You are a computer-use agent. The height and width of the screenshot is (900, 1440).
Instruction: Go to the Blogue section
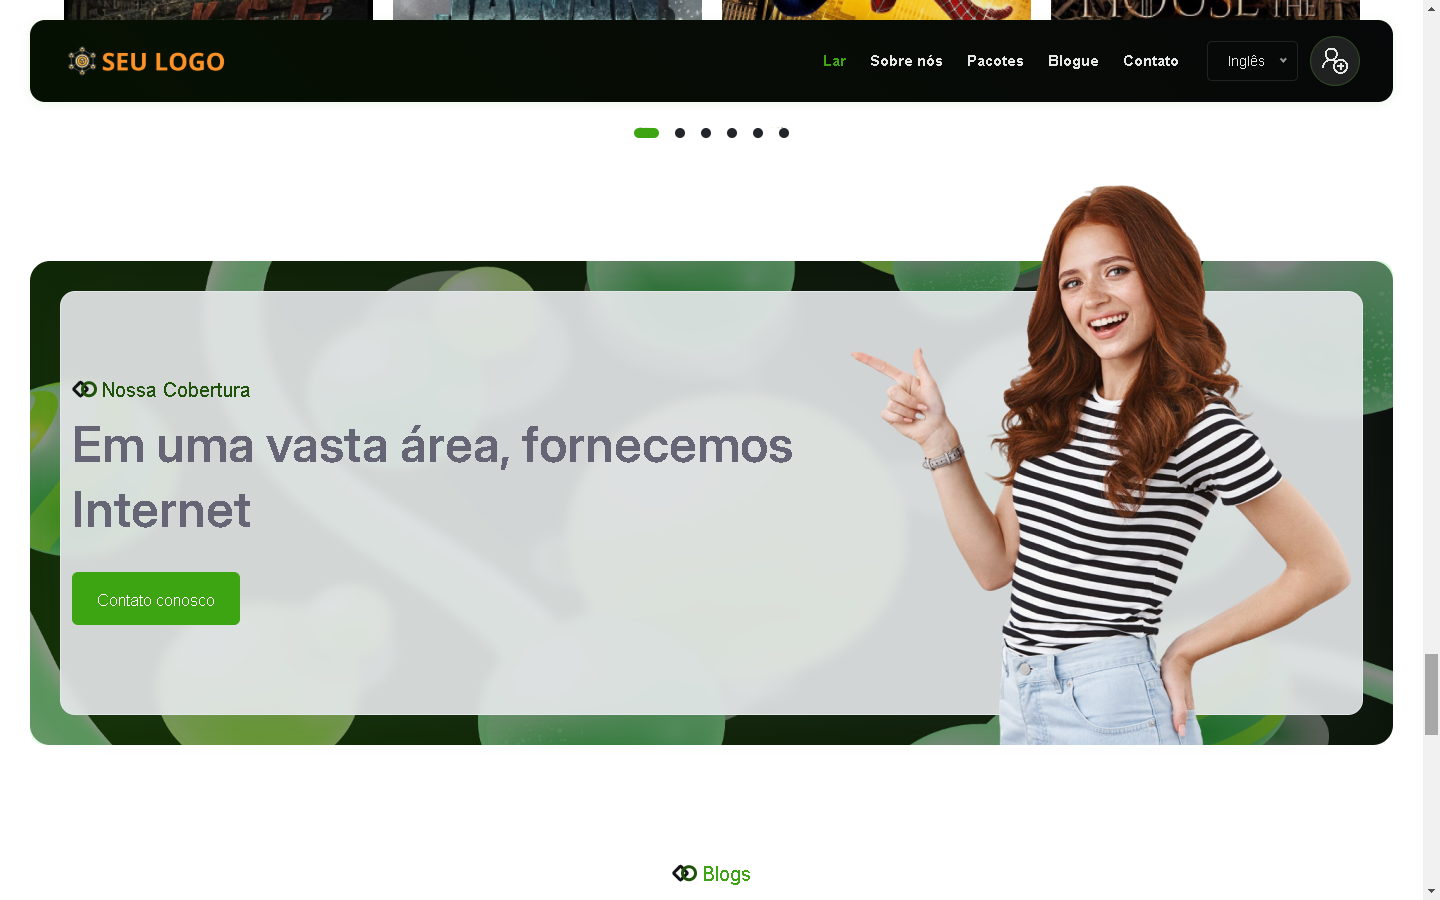(x=1073, y=61)
